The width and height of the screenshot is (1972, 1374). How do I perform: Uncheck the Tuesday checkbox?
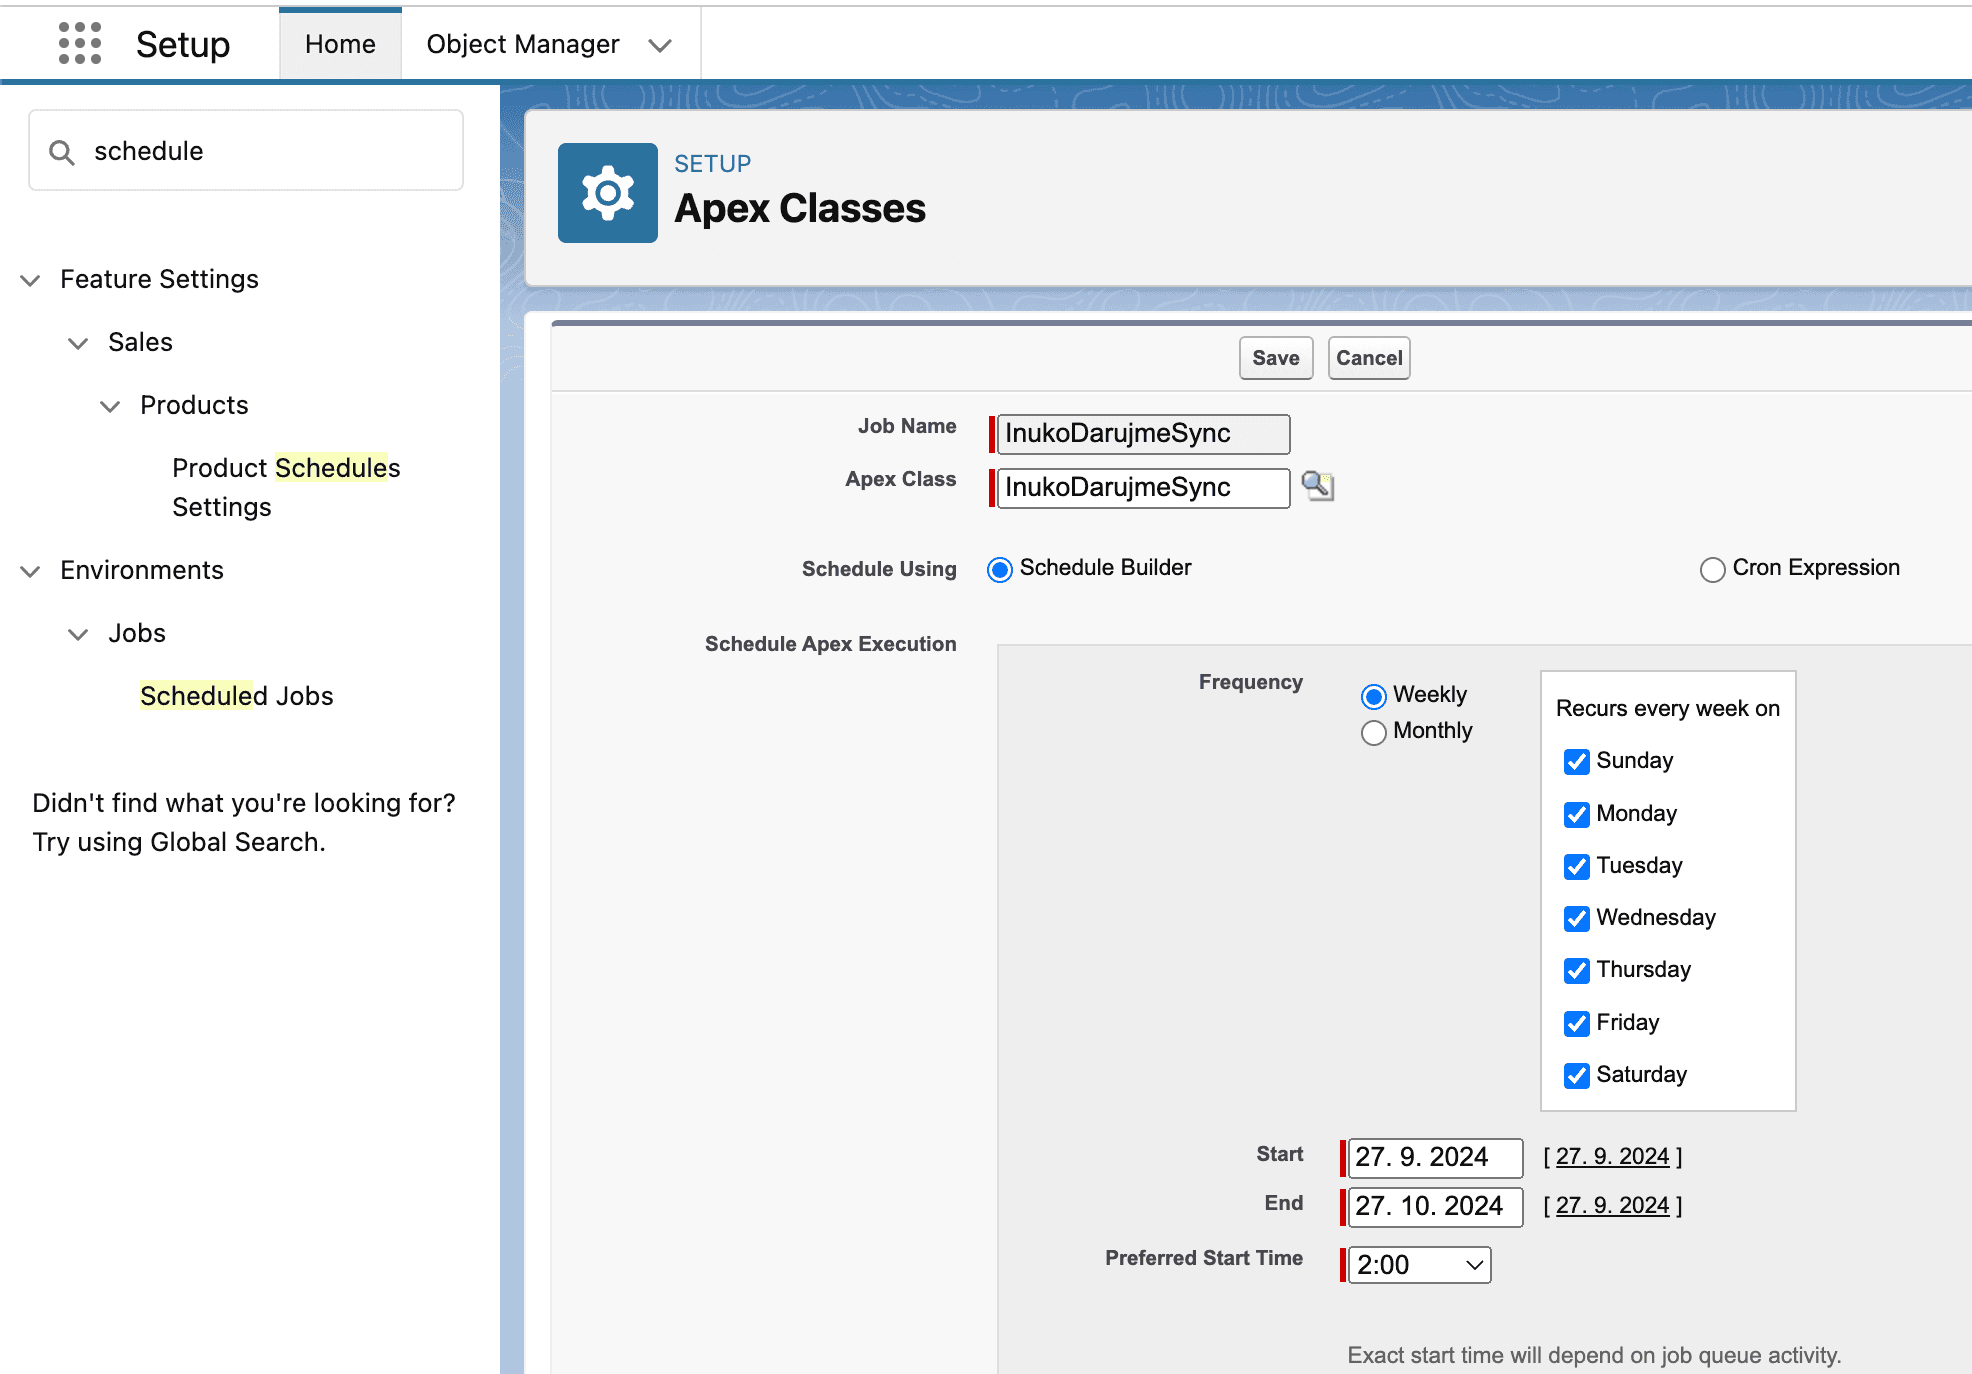(1577, 866)
